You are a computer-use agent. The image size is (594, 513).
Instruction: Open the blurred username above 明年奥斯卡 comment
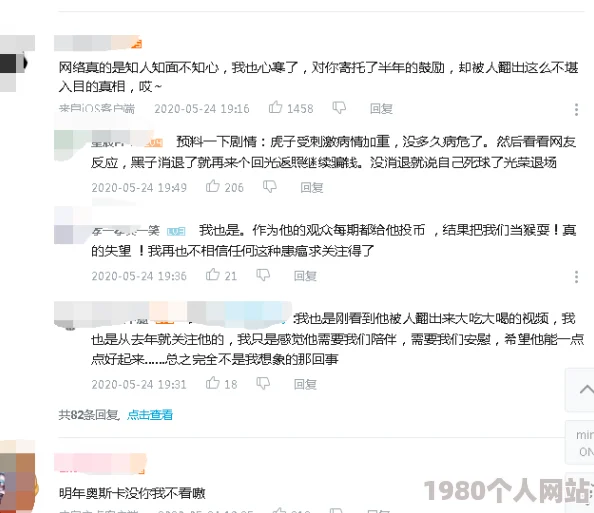(x=100, y=463)
